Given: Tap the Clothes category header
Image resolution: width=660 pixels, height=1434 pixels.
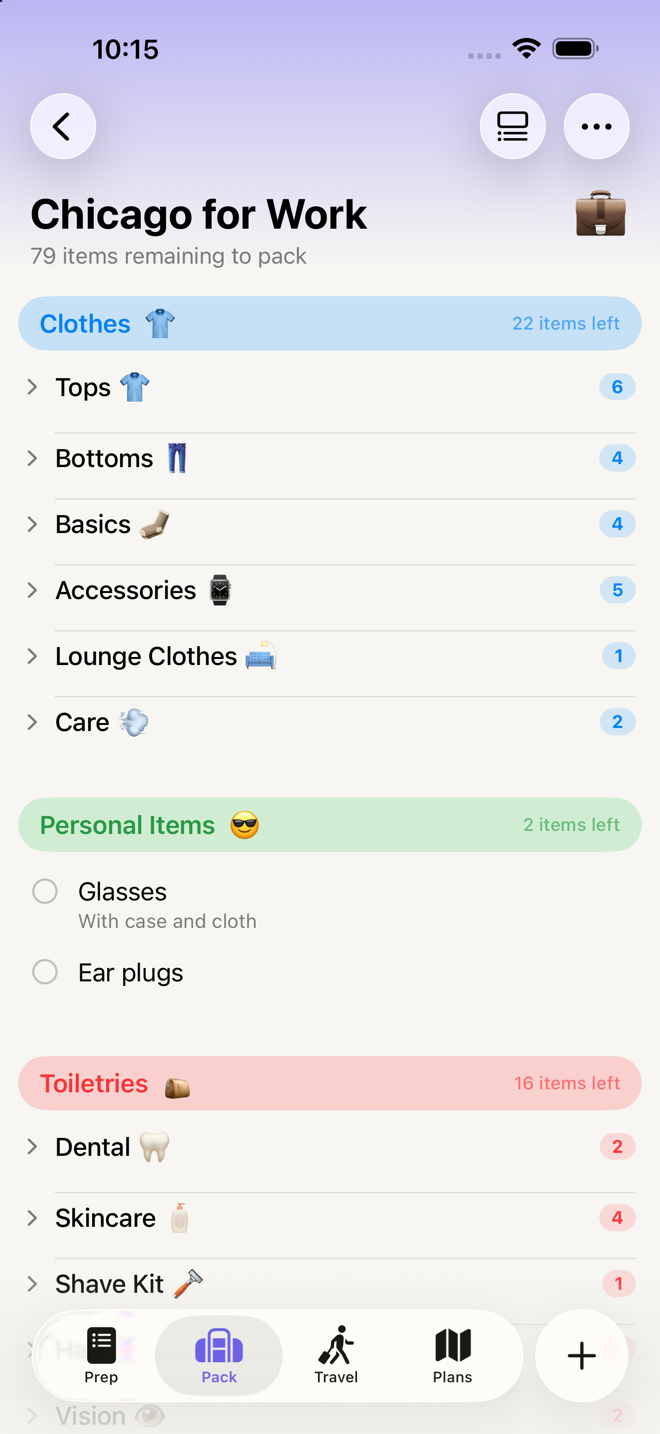Looking at the screenshot, I should 330,324.
